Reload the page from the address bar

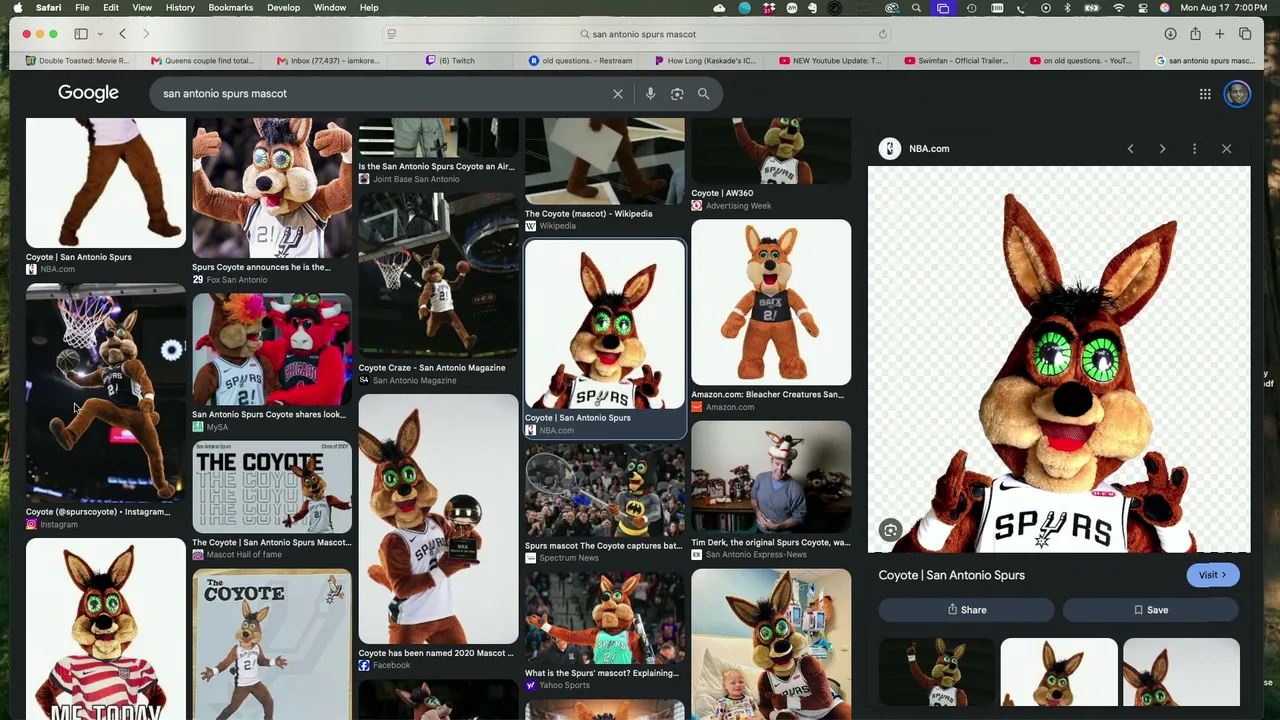[x=883, y=34]
